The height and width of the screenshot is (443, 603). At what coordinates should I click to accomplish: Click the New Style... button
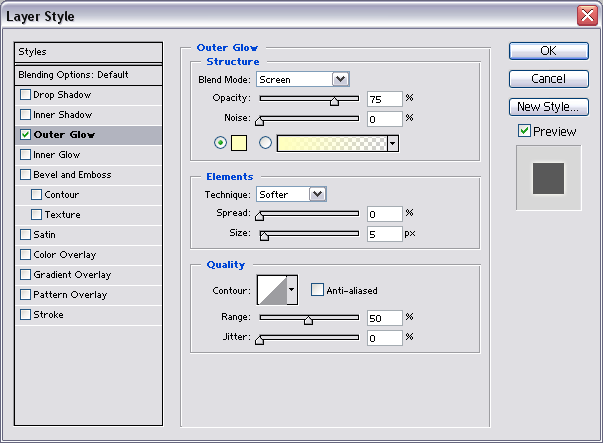pyautogui.click(x=549, y=107)
